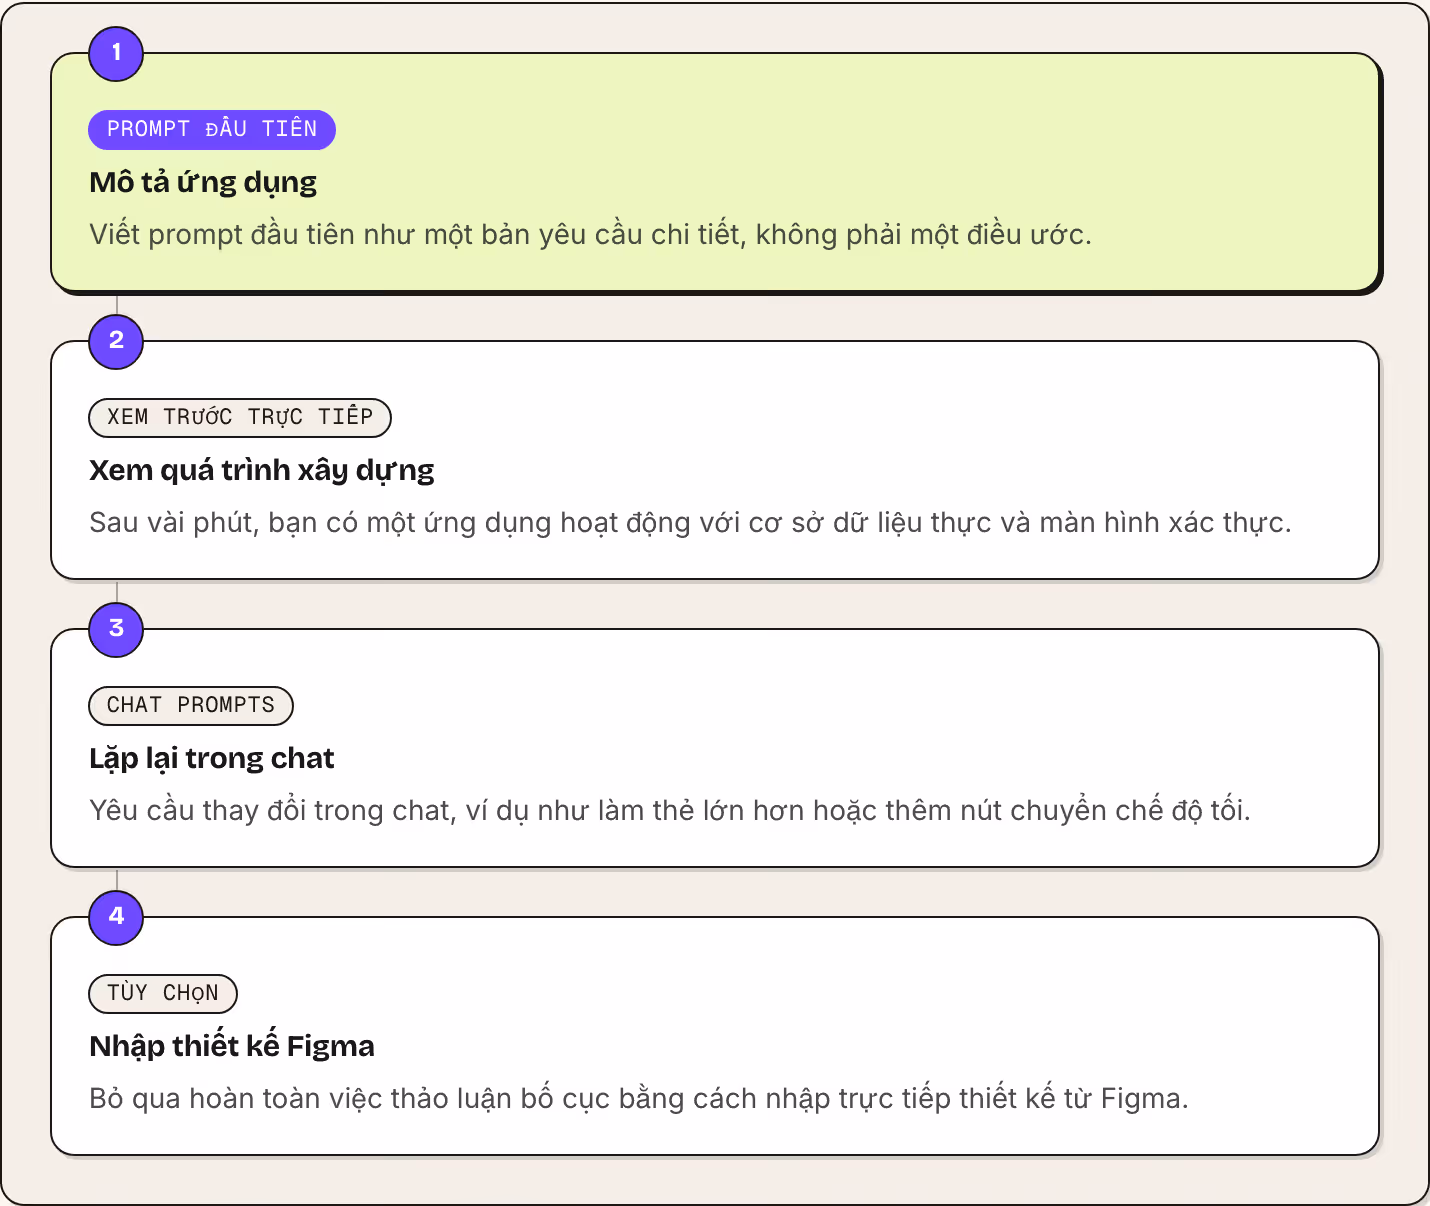This screenshot has width=1430, height=1206.
Task: Click description starting 'Yêu cầu thay đổi trong chat'
Action: (x=670, y=811)
